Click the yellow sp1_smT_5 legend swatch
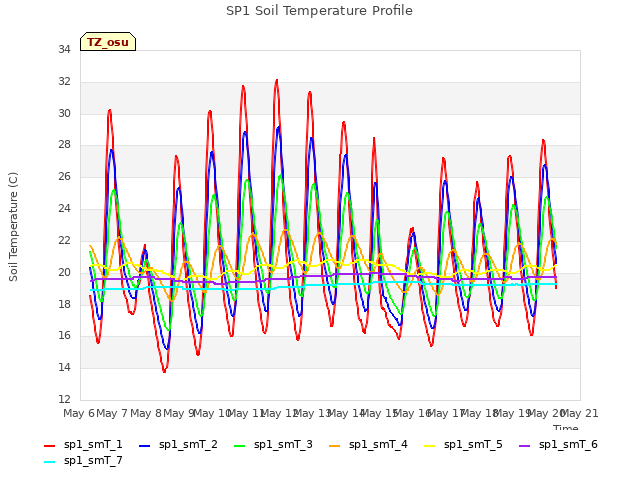640x480 pixels. 429,446
